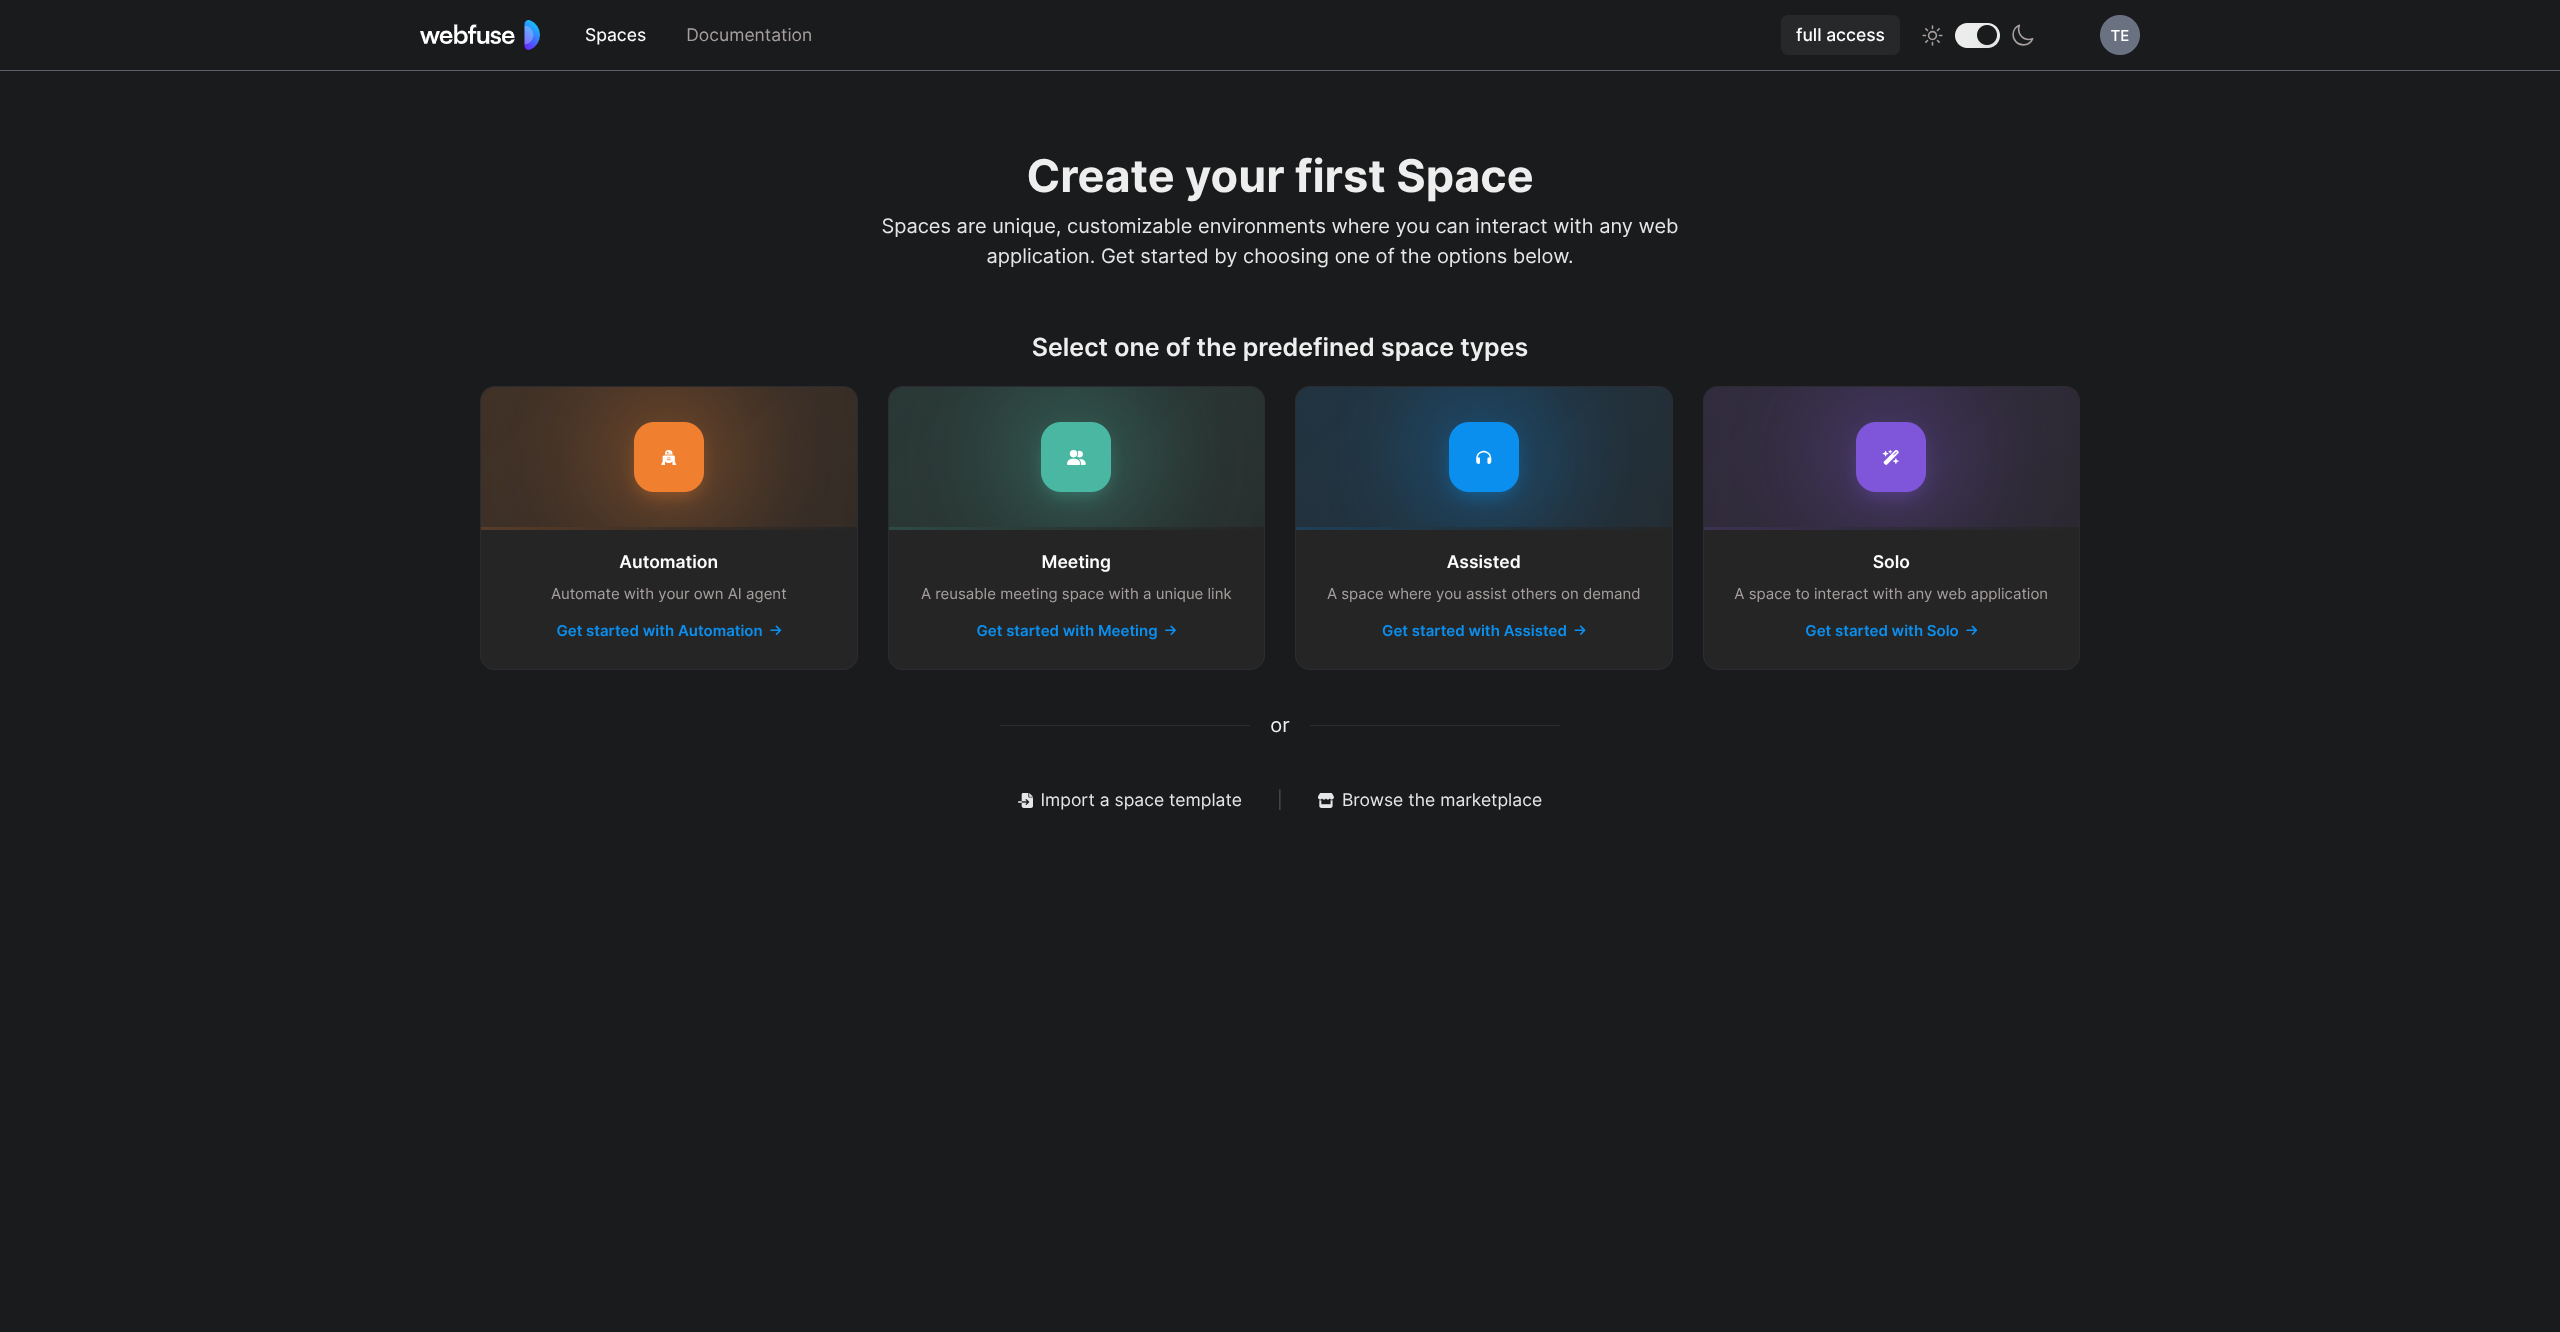Viewport: 2560px width, 1332px height.
Task: Click the full access badge
Action: click(1839, 35)
